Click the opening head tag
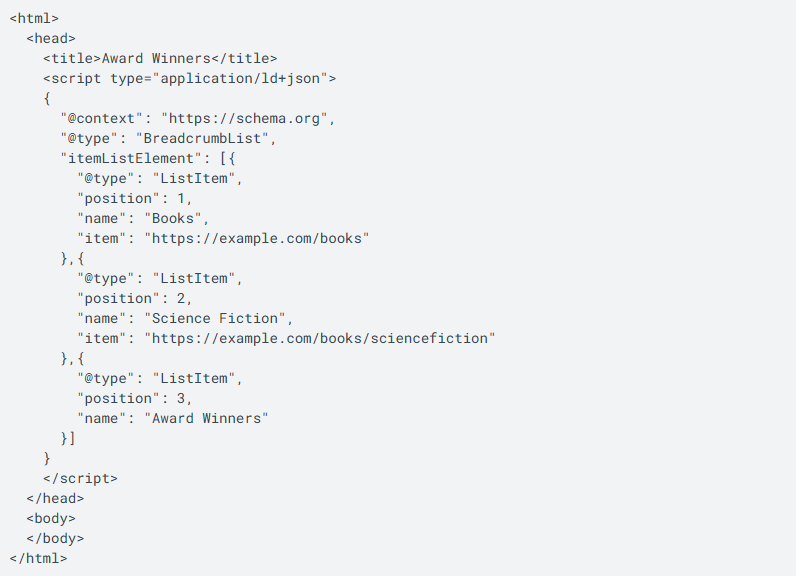This screenshot has height=576, width=796. 51,39
